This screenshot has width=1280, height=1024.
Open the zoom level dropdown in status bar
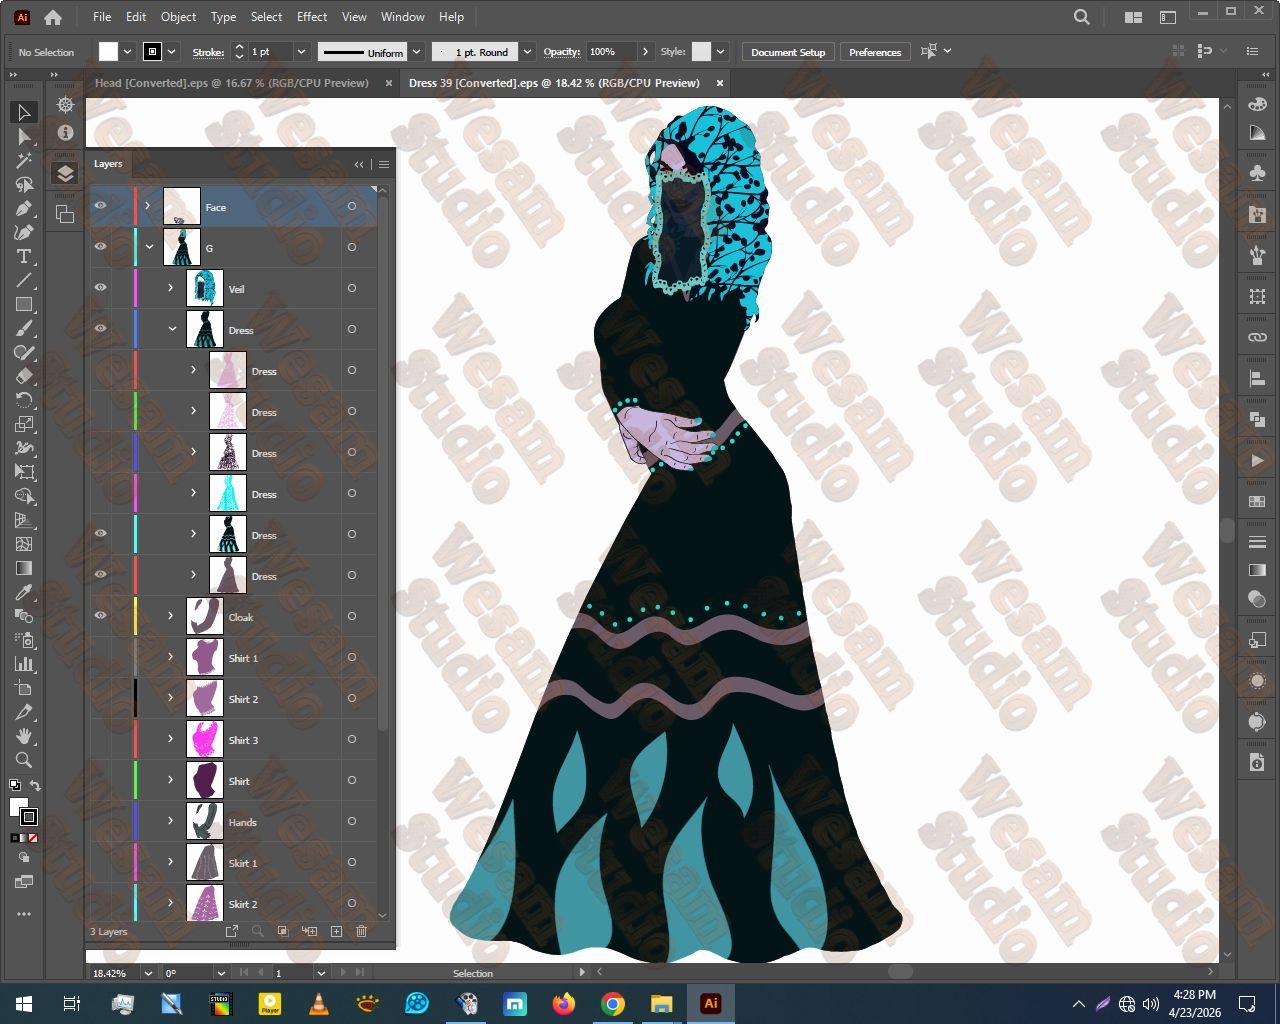tap(149, 973)
